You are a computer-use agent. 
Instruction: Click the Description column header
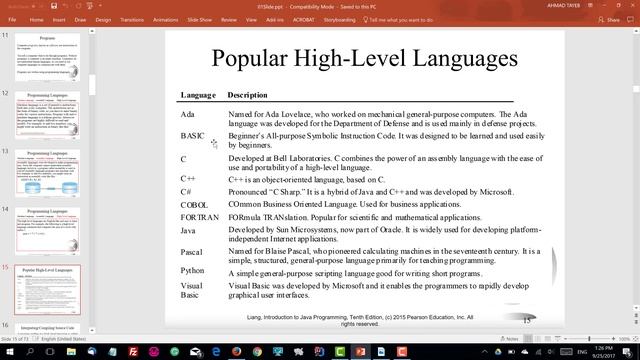tap(247, 95)
